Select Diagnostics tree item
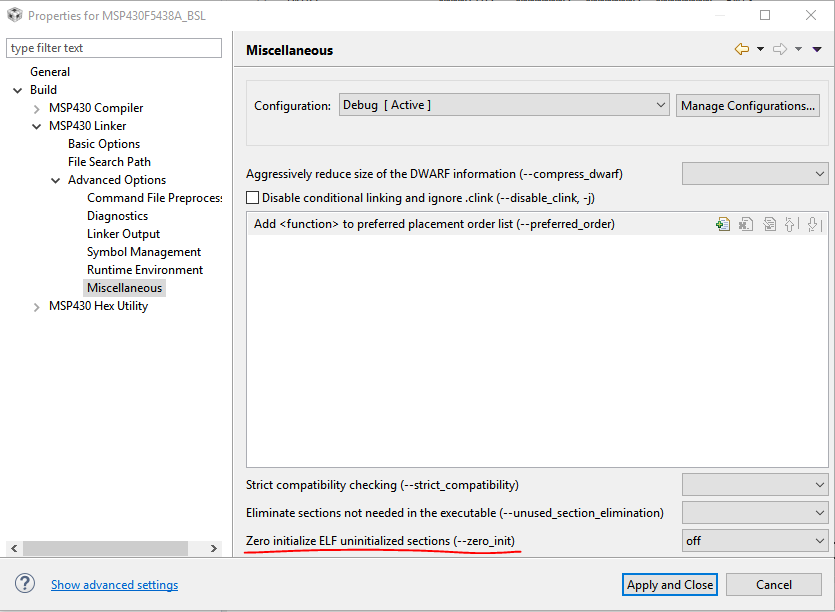This screenshot has width=835, height=612. pyautogui.click(x=117, y=216)
